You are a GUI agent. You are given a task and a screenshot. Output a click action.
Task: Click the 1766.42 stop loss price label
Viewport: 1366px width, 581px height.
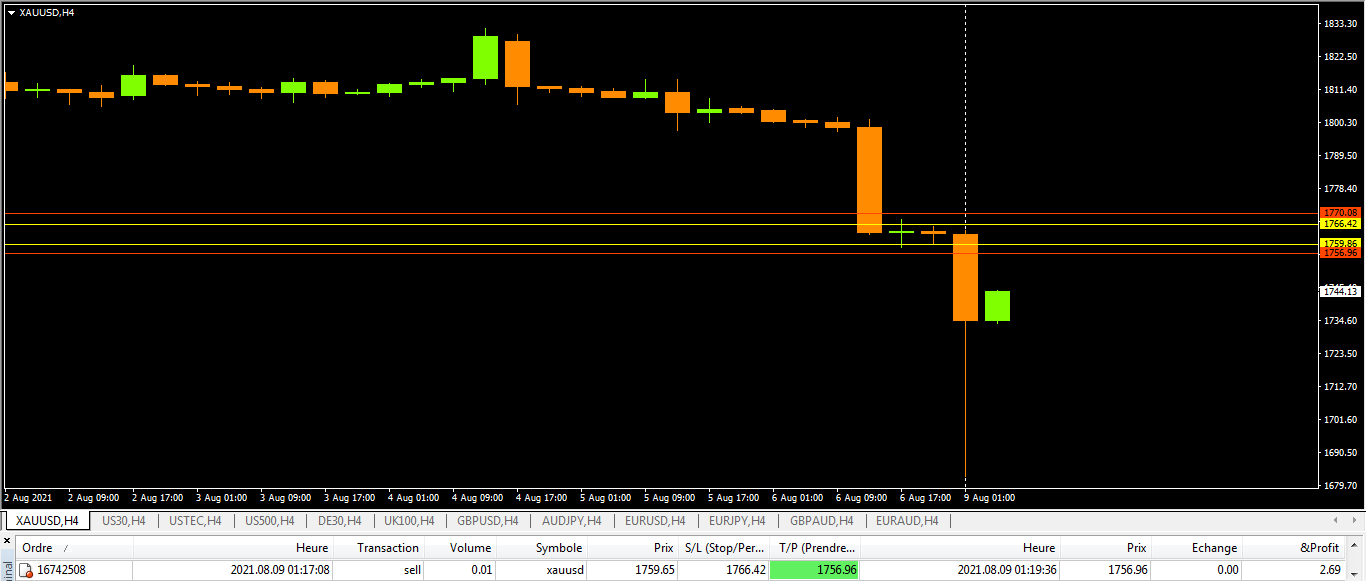[x=1339, y=224]
